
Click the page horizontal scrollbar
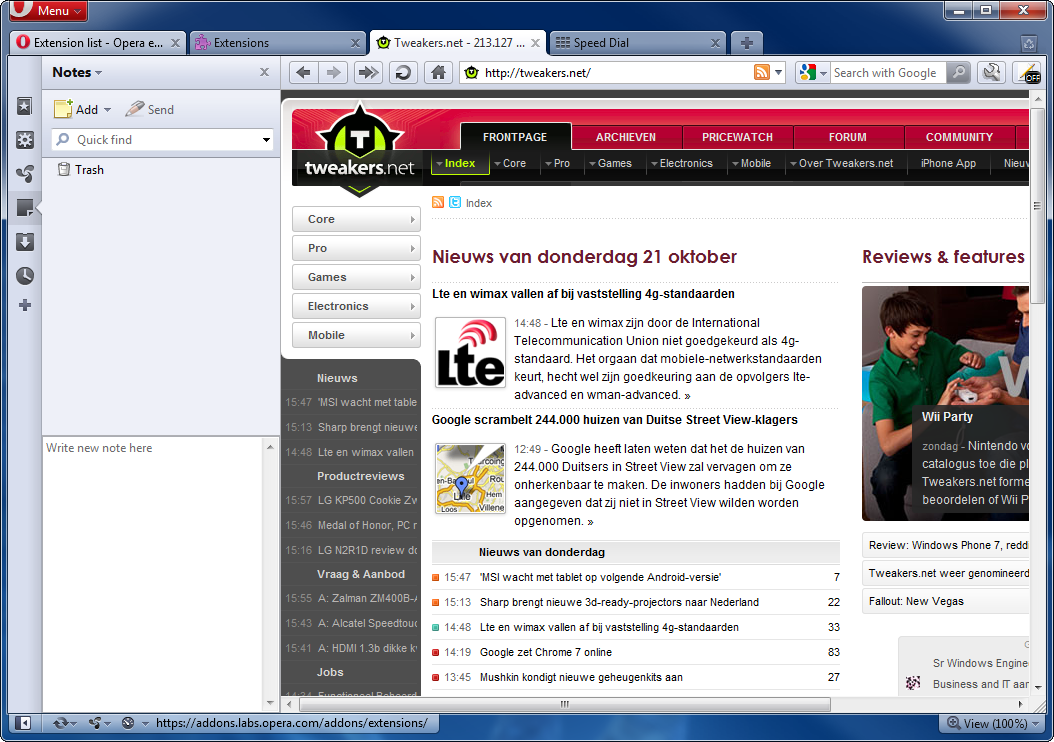click(565, 704)
